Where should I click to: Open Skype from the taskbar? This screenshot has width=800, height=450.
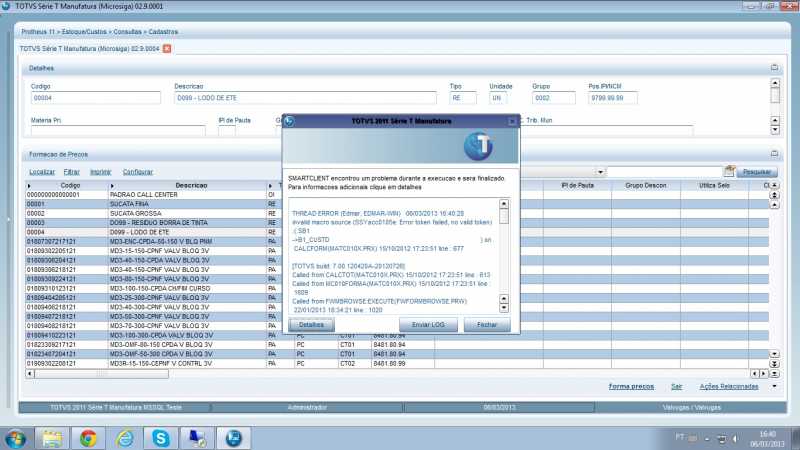(x=161, y=438)
